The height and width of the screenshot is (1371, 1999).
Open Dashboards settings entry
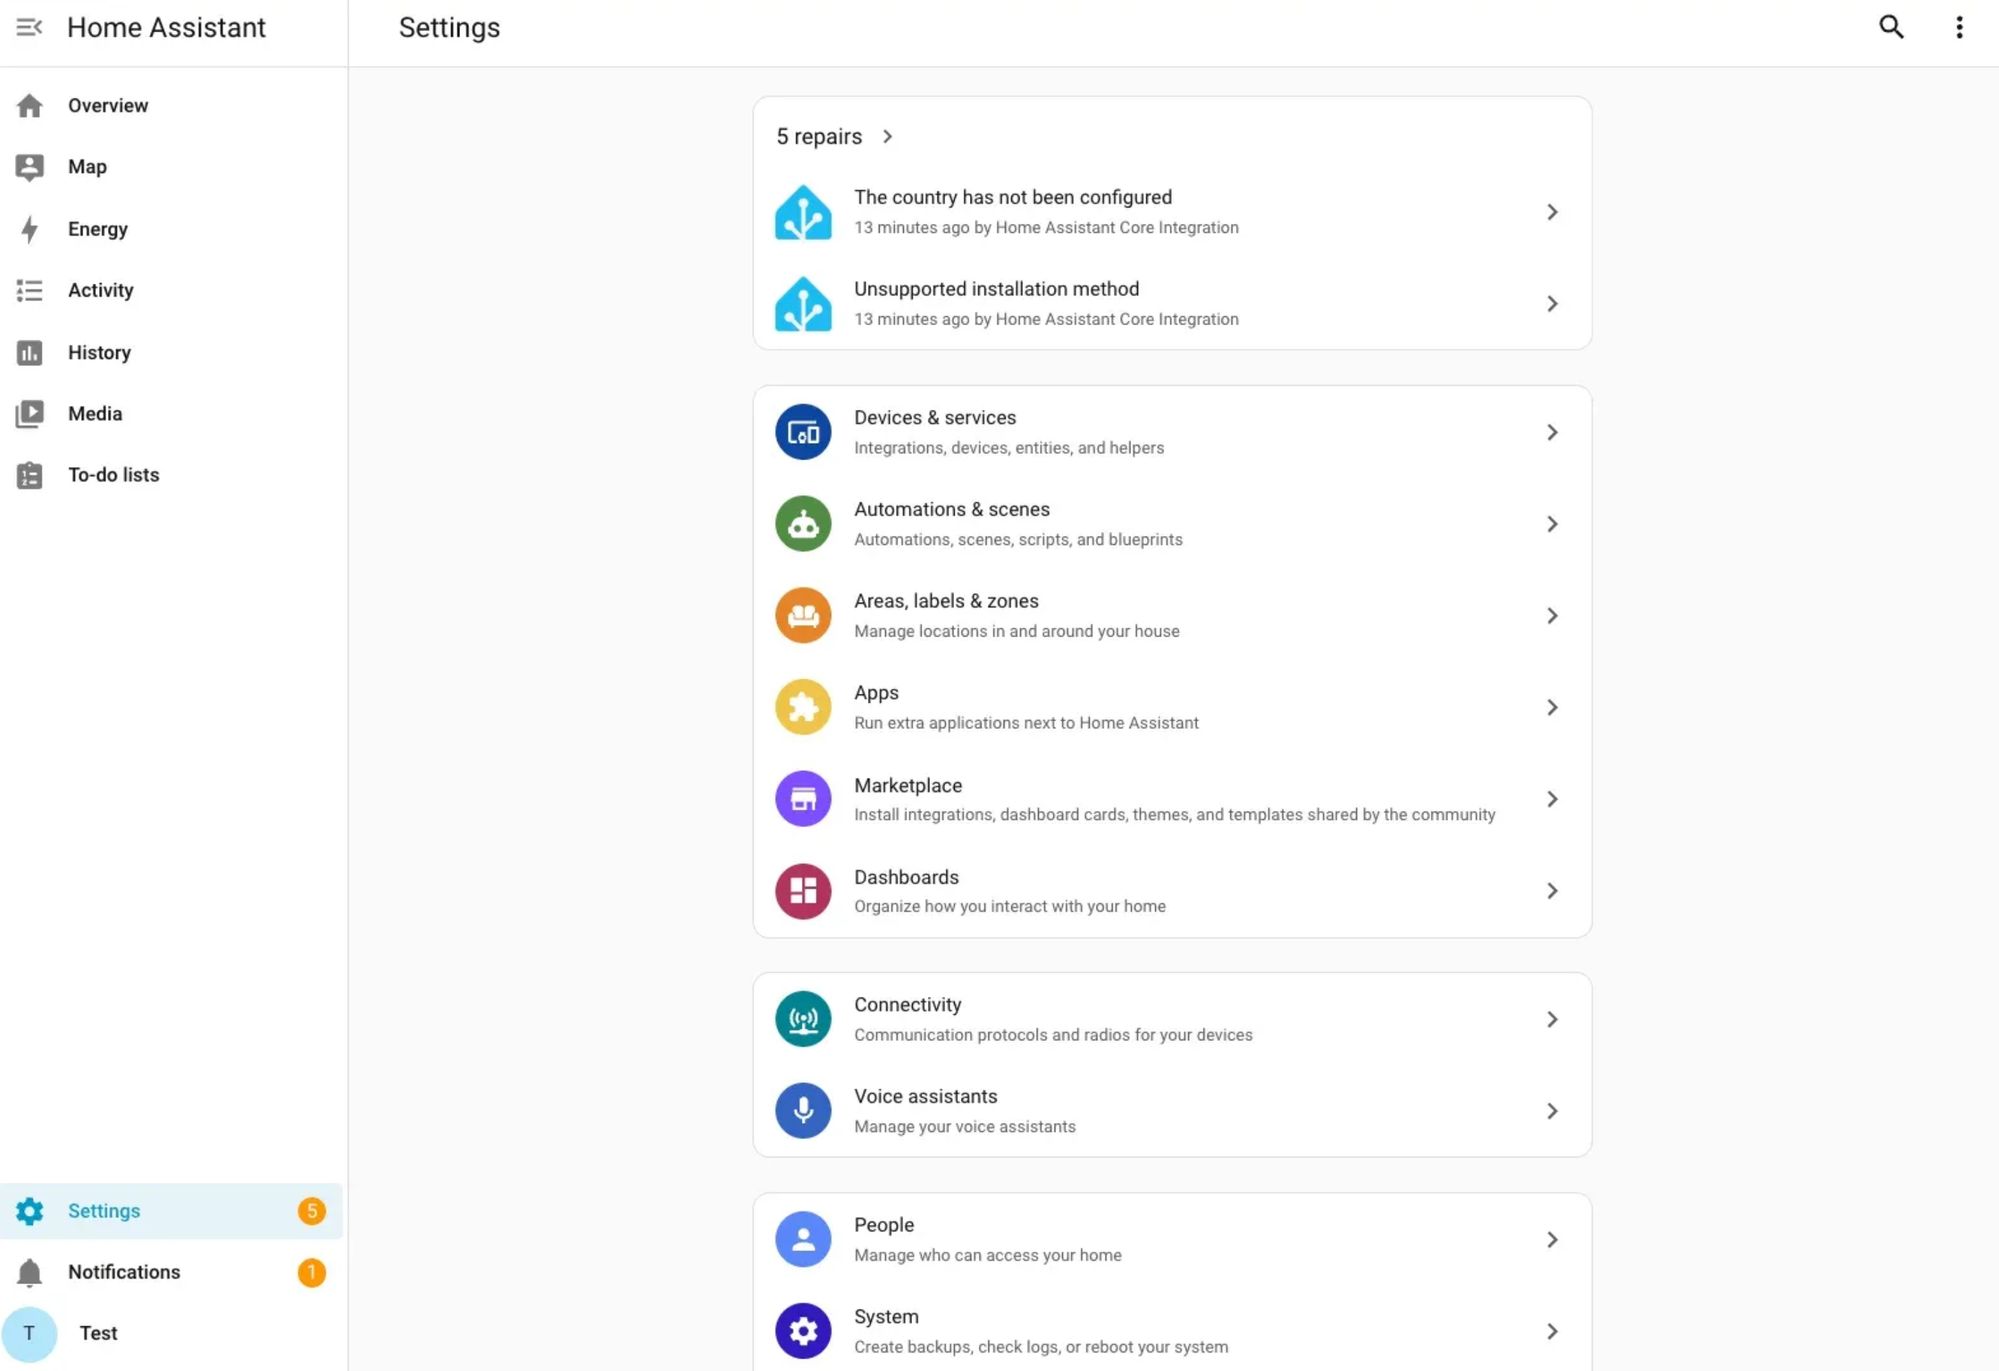pyautogui.click(x=1172, y=891)
